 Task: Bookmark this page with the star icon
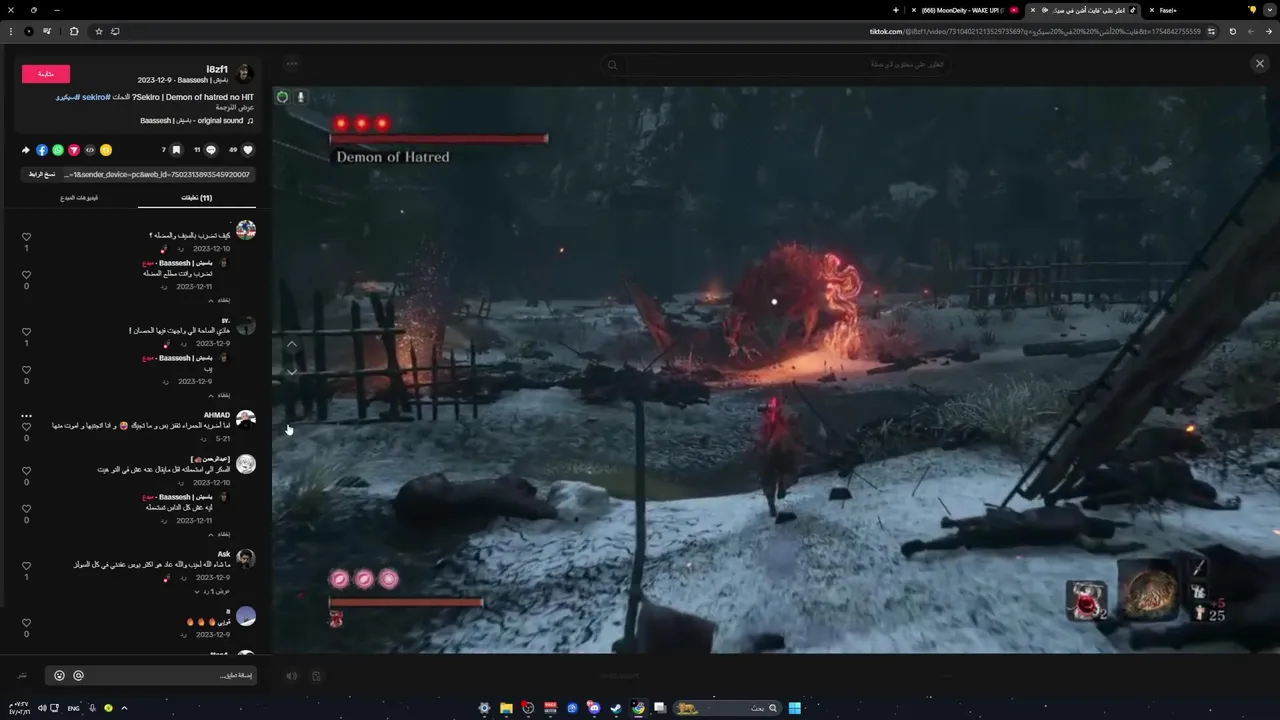(x=99, y=31)
